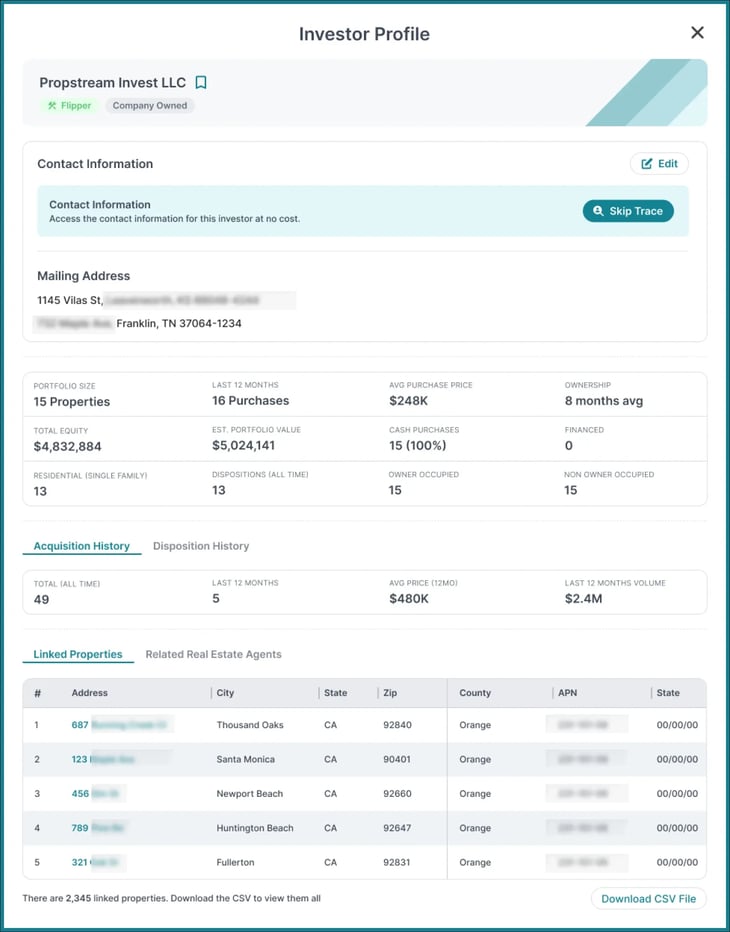
Task: Click zip code 92840
Action: click(x=397, y=725)
